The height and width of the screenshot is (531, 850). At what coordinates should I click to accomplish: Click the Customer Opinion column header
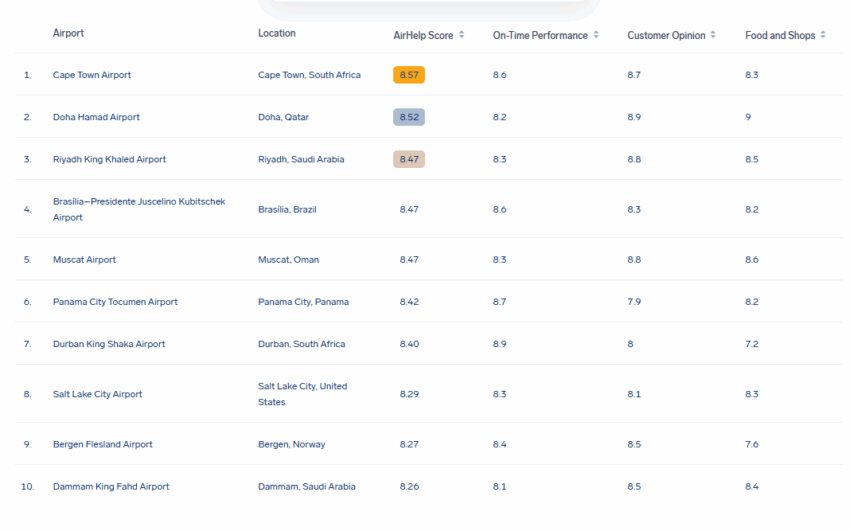pos(666,35)
